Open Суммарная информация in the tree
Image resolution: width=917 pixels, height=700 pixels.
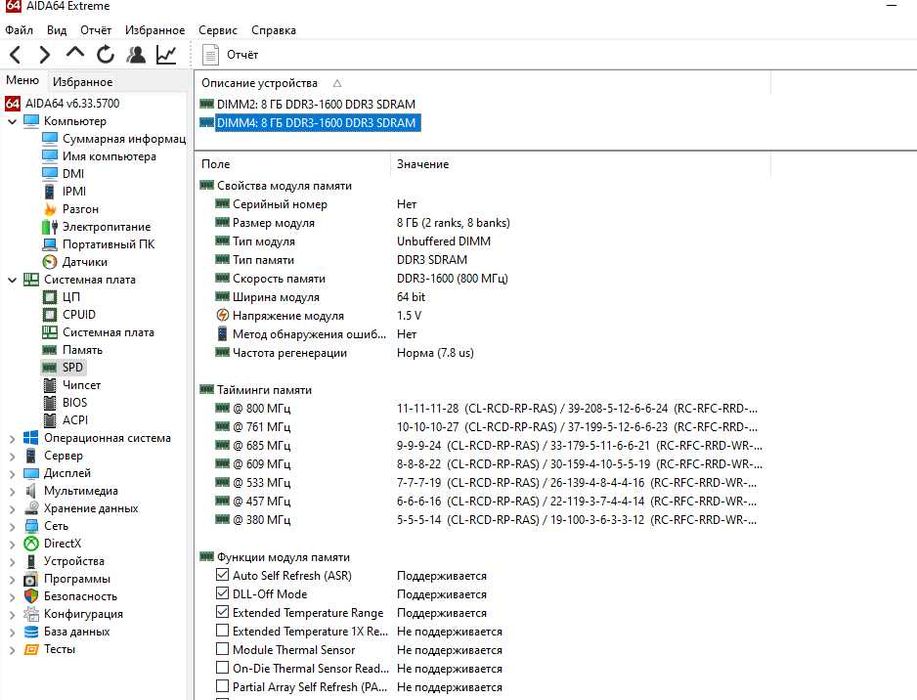[x=114, y=139]
